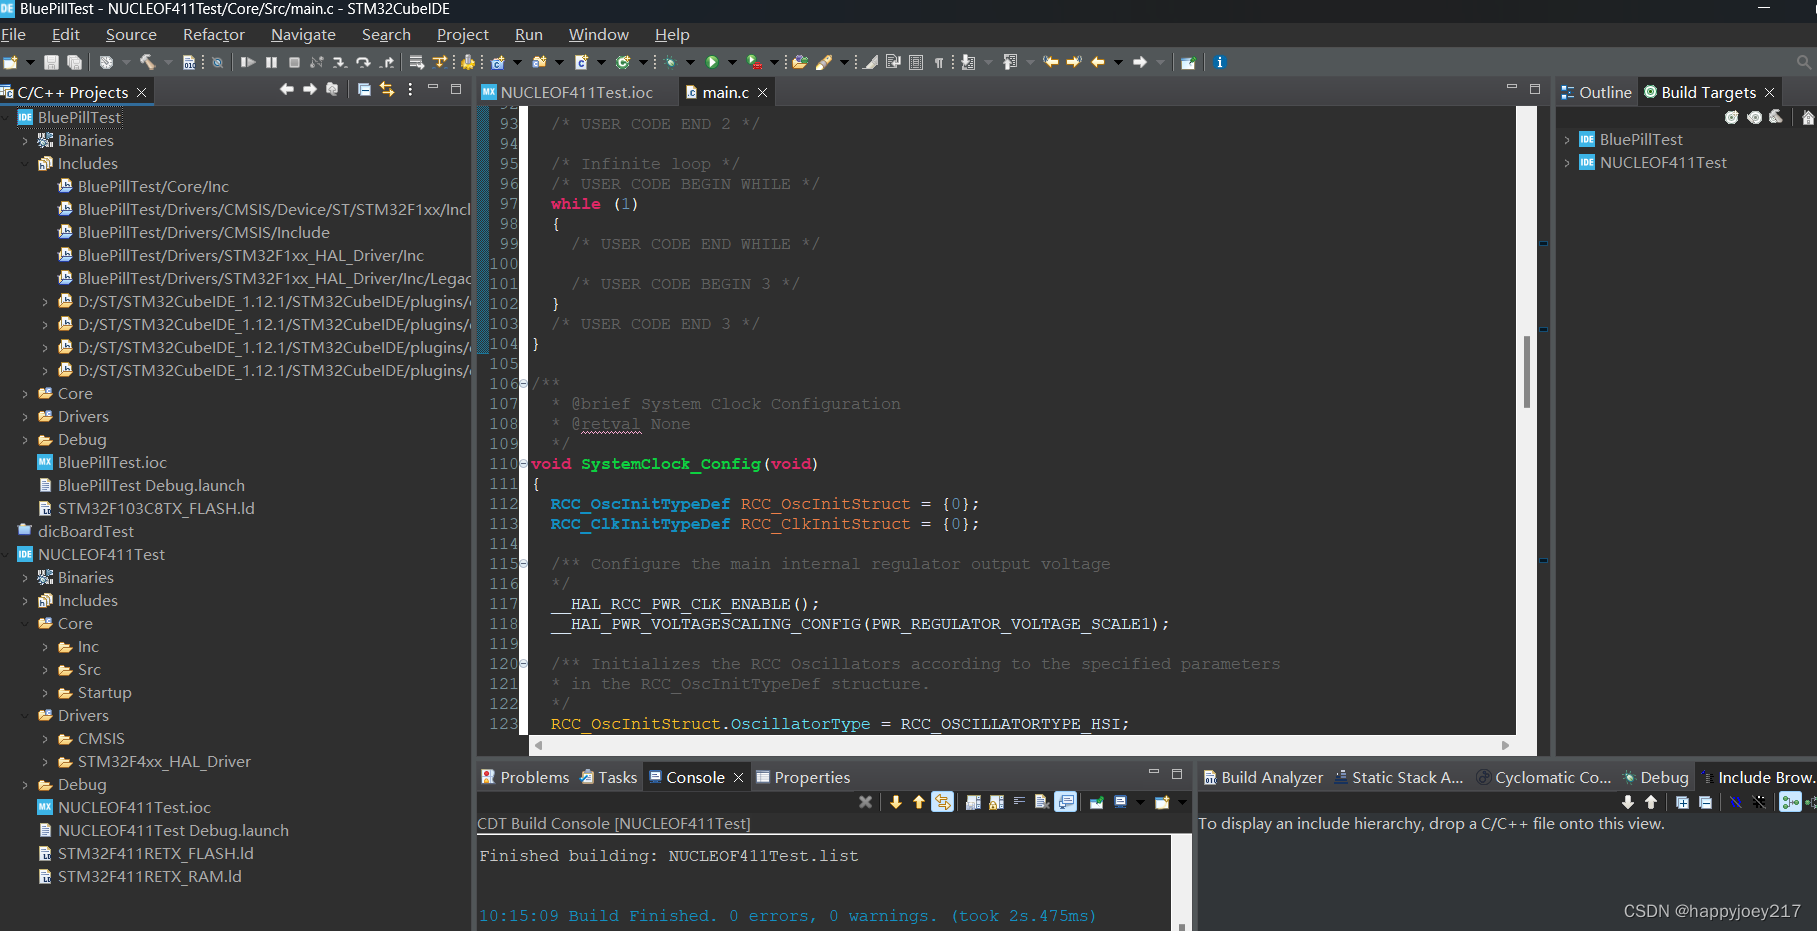Expand the BluePillTest Core folder

(x=25, y=394)
